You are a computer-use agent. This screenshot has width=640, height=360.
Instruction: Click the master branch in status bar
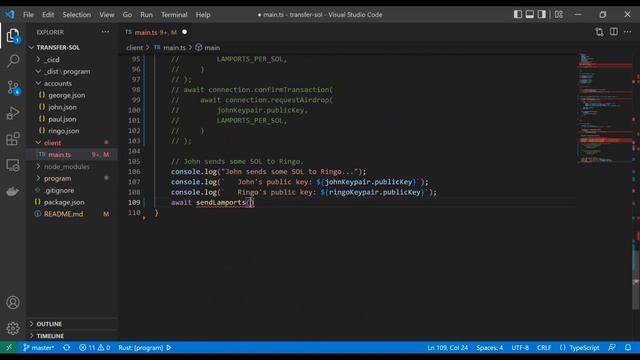click(x=39, y=348)
